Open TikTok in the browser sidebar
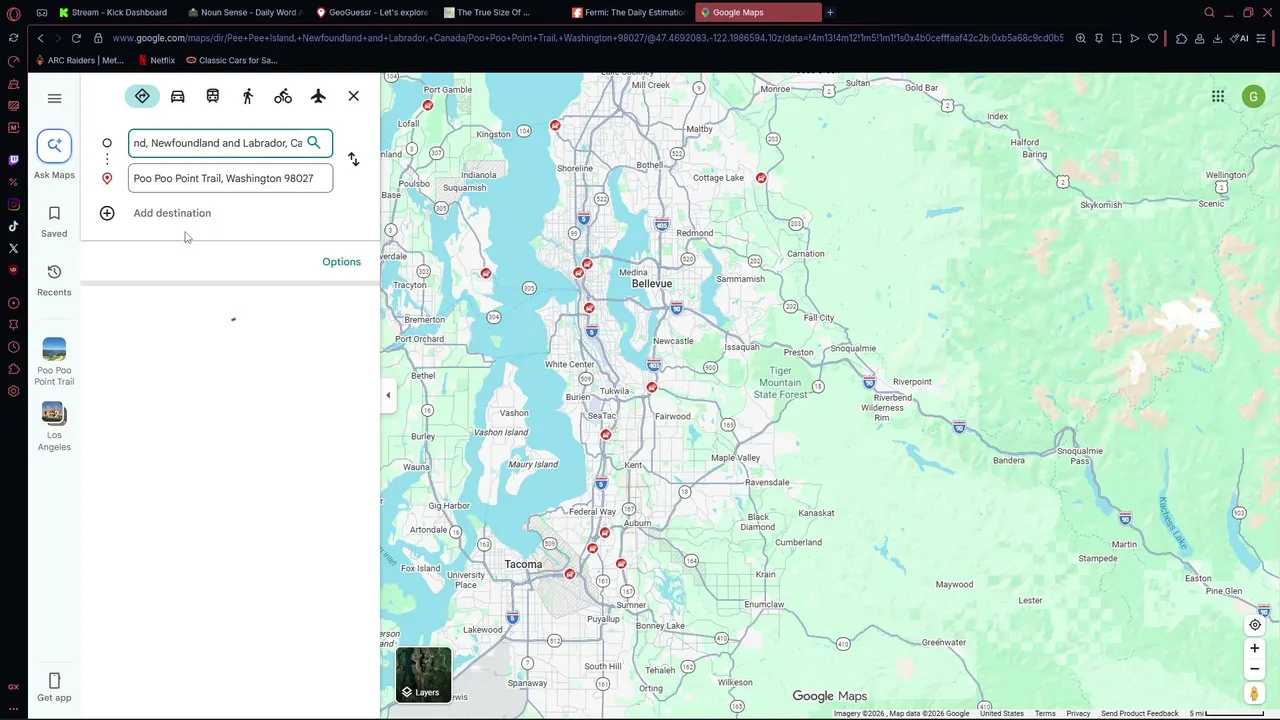The height and width of the screenshot is (720, 1280). coord(13,226)
